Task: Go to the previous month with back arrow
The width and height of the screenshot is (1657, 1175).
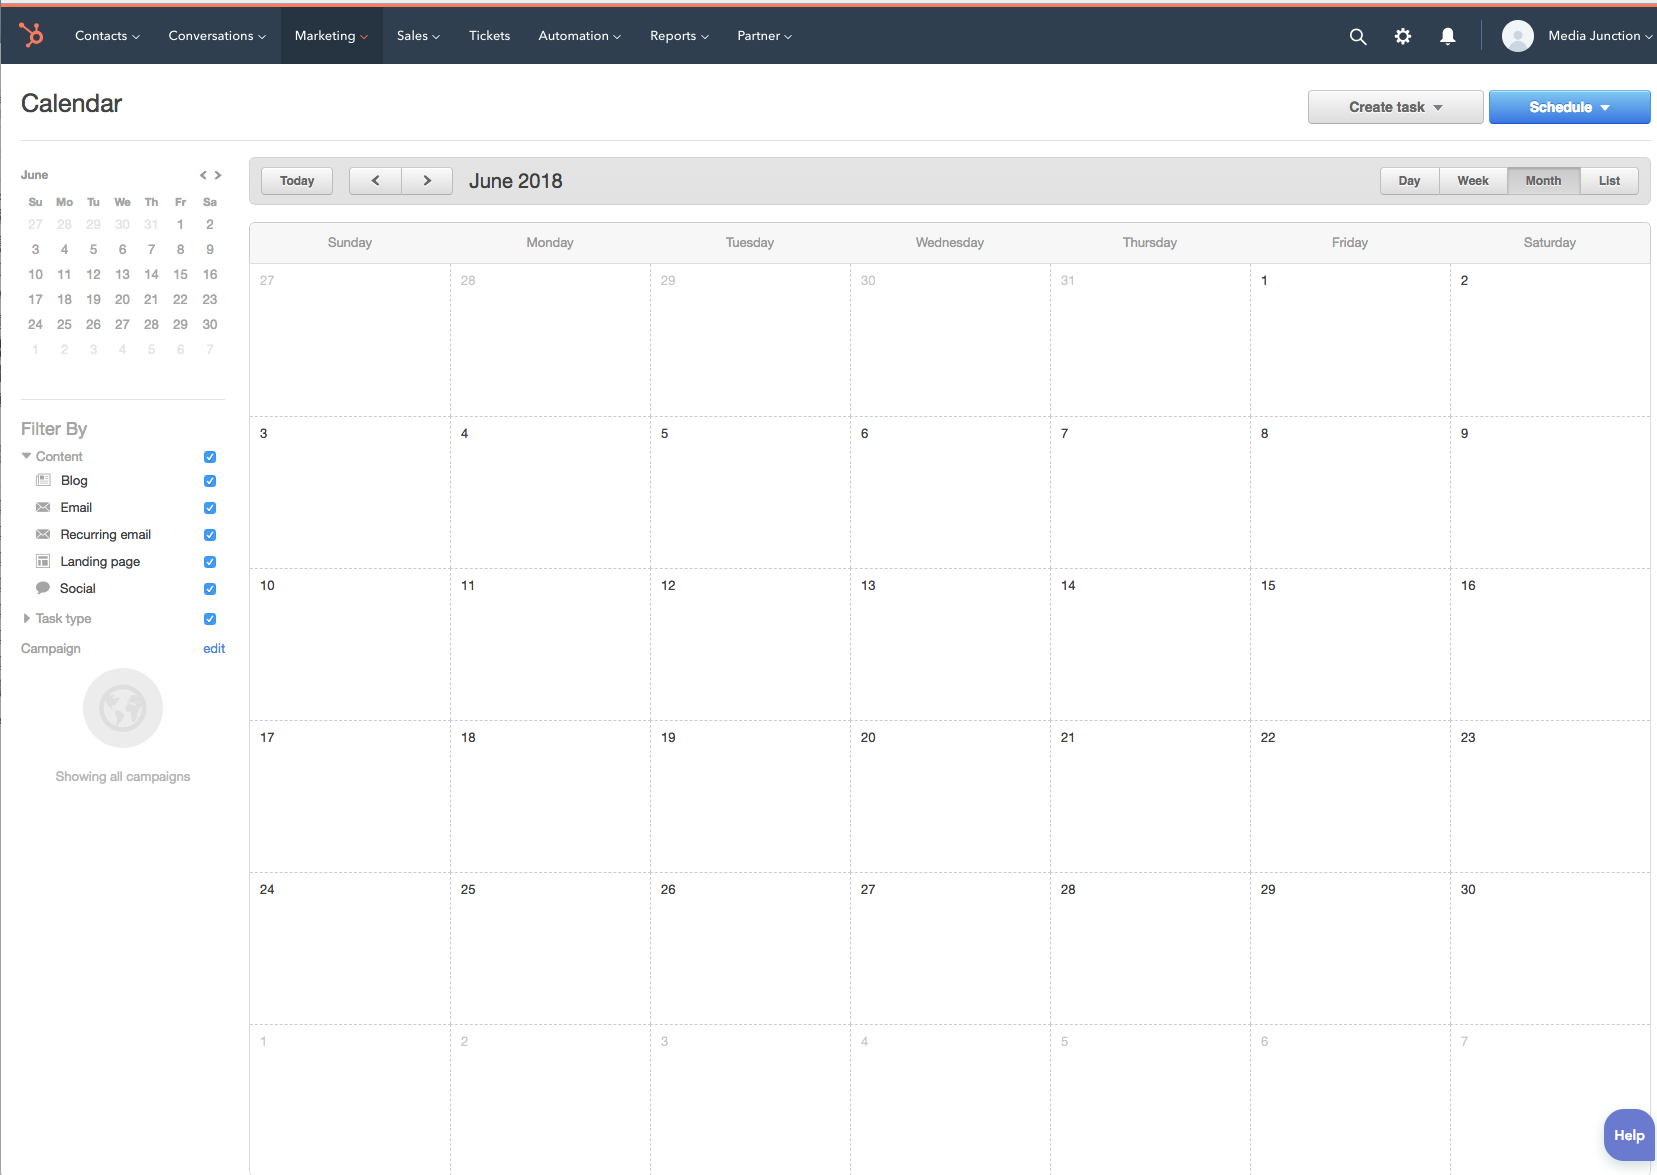Action: pos(375,181)
